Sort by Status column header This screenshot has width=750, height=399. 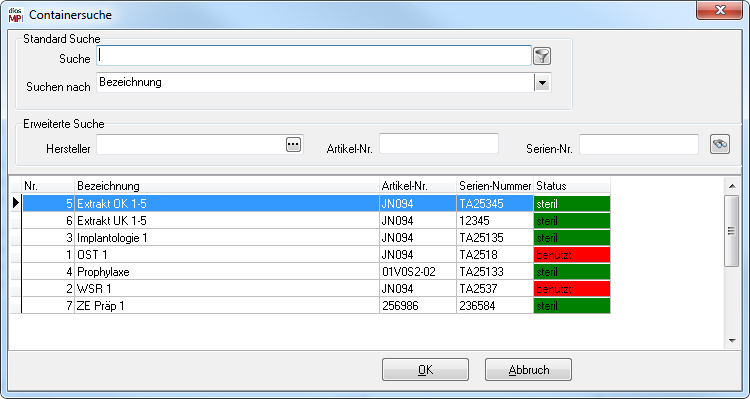(572, 186)
